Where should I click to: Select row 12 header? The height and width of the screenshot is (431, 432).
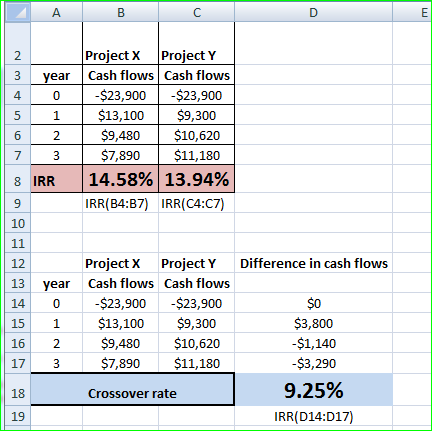click(x=18, y=263)
